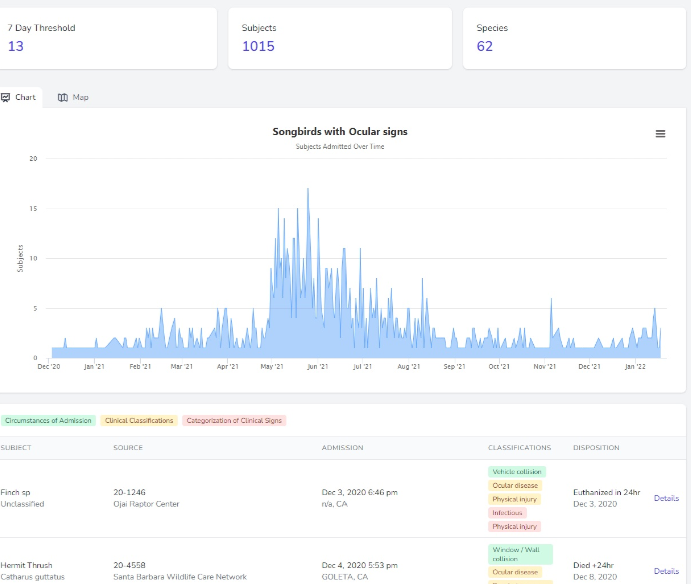This screenshot has width=691, height=584.
Task: Click the Infectious red classification tag
Action: tap(507, 513)
